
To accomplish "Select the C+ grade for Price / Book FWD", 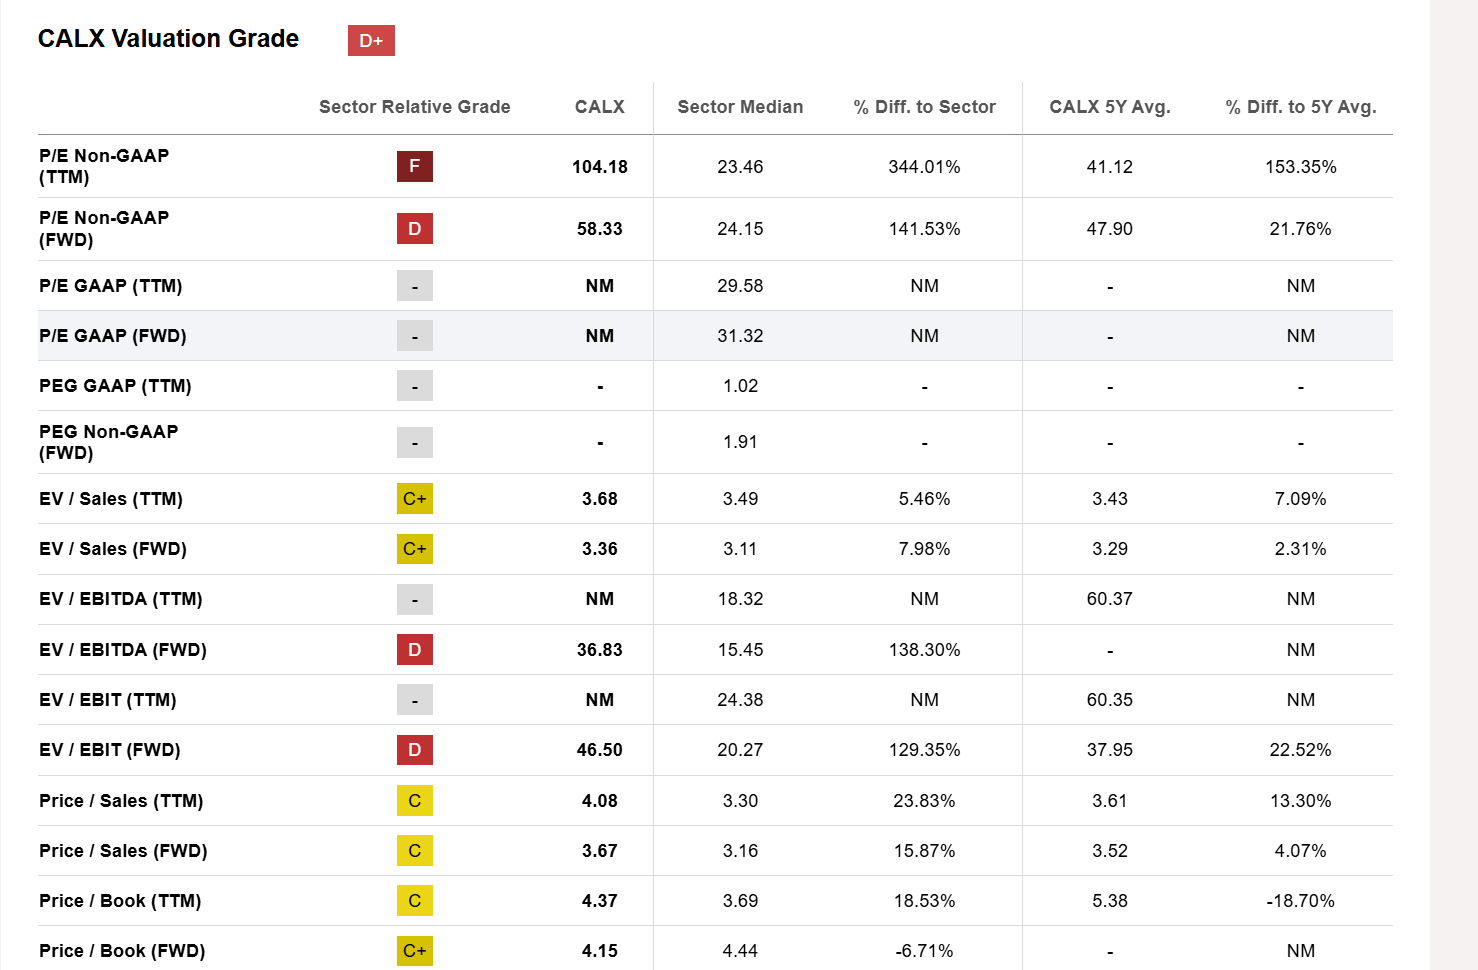I will coord(414,950).
